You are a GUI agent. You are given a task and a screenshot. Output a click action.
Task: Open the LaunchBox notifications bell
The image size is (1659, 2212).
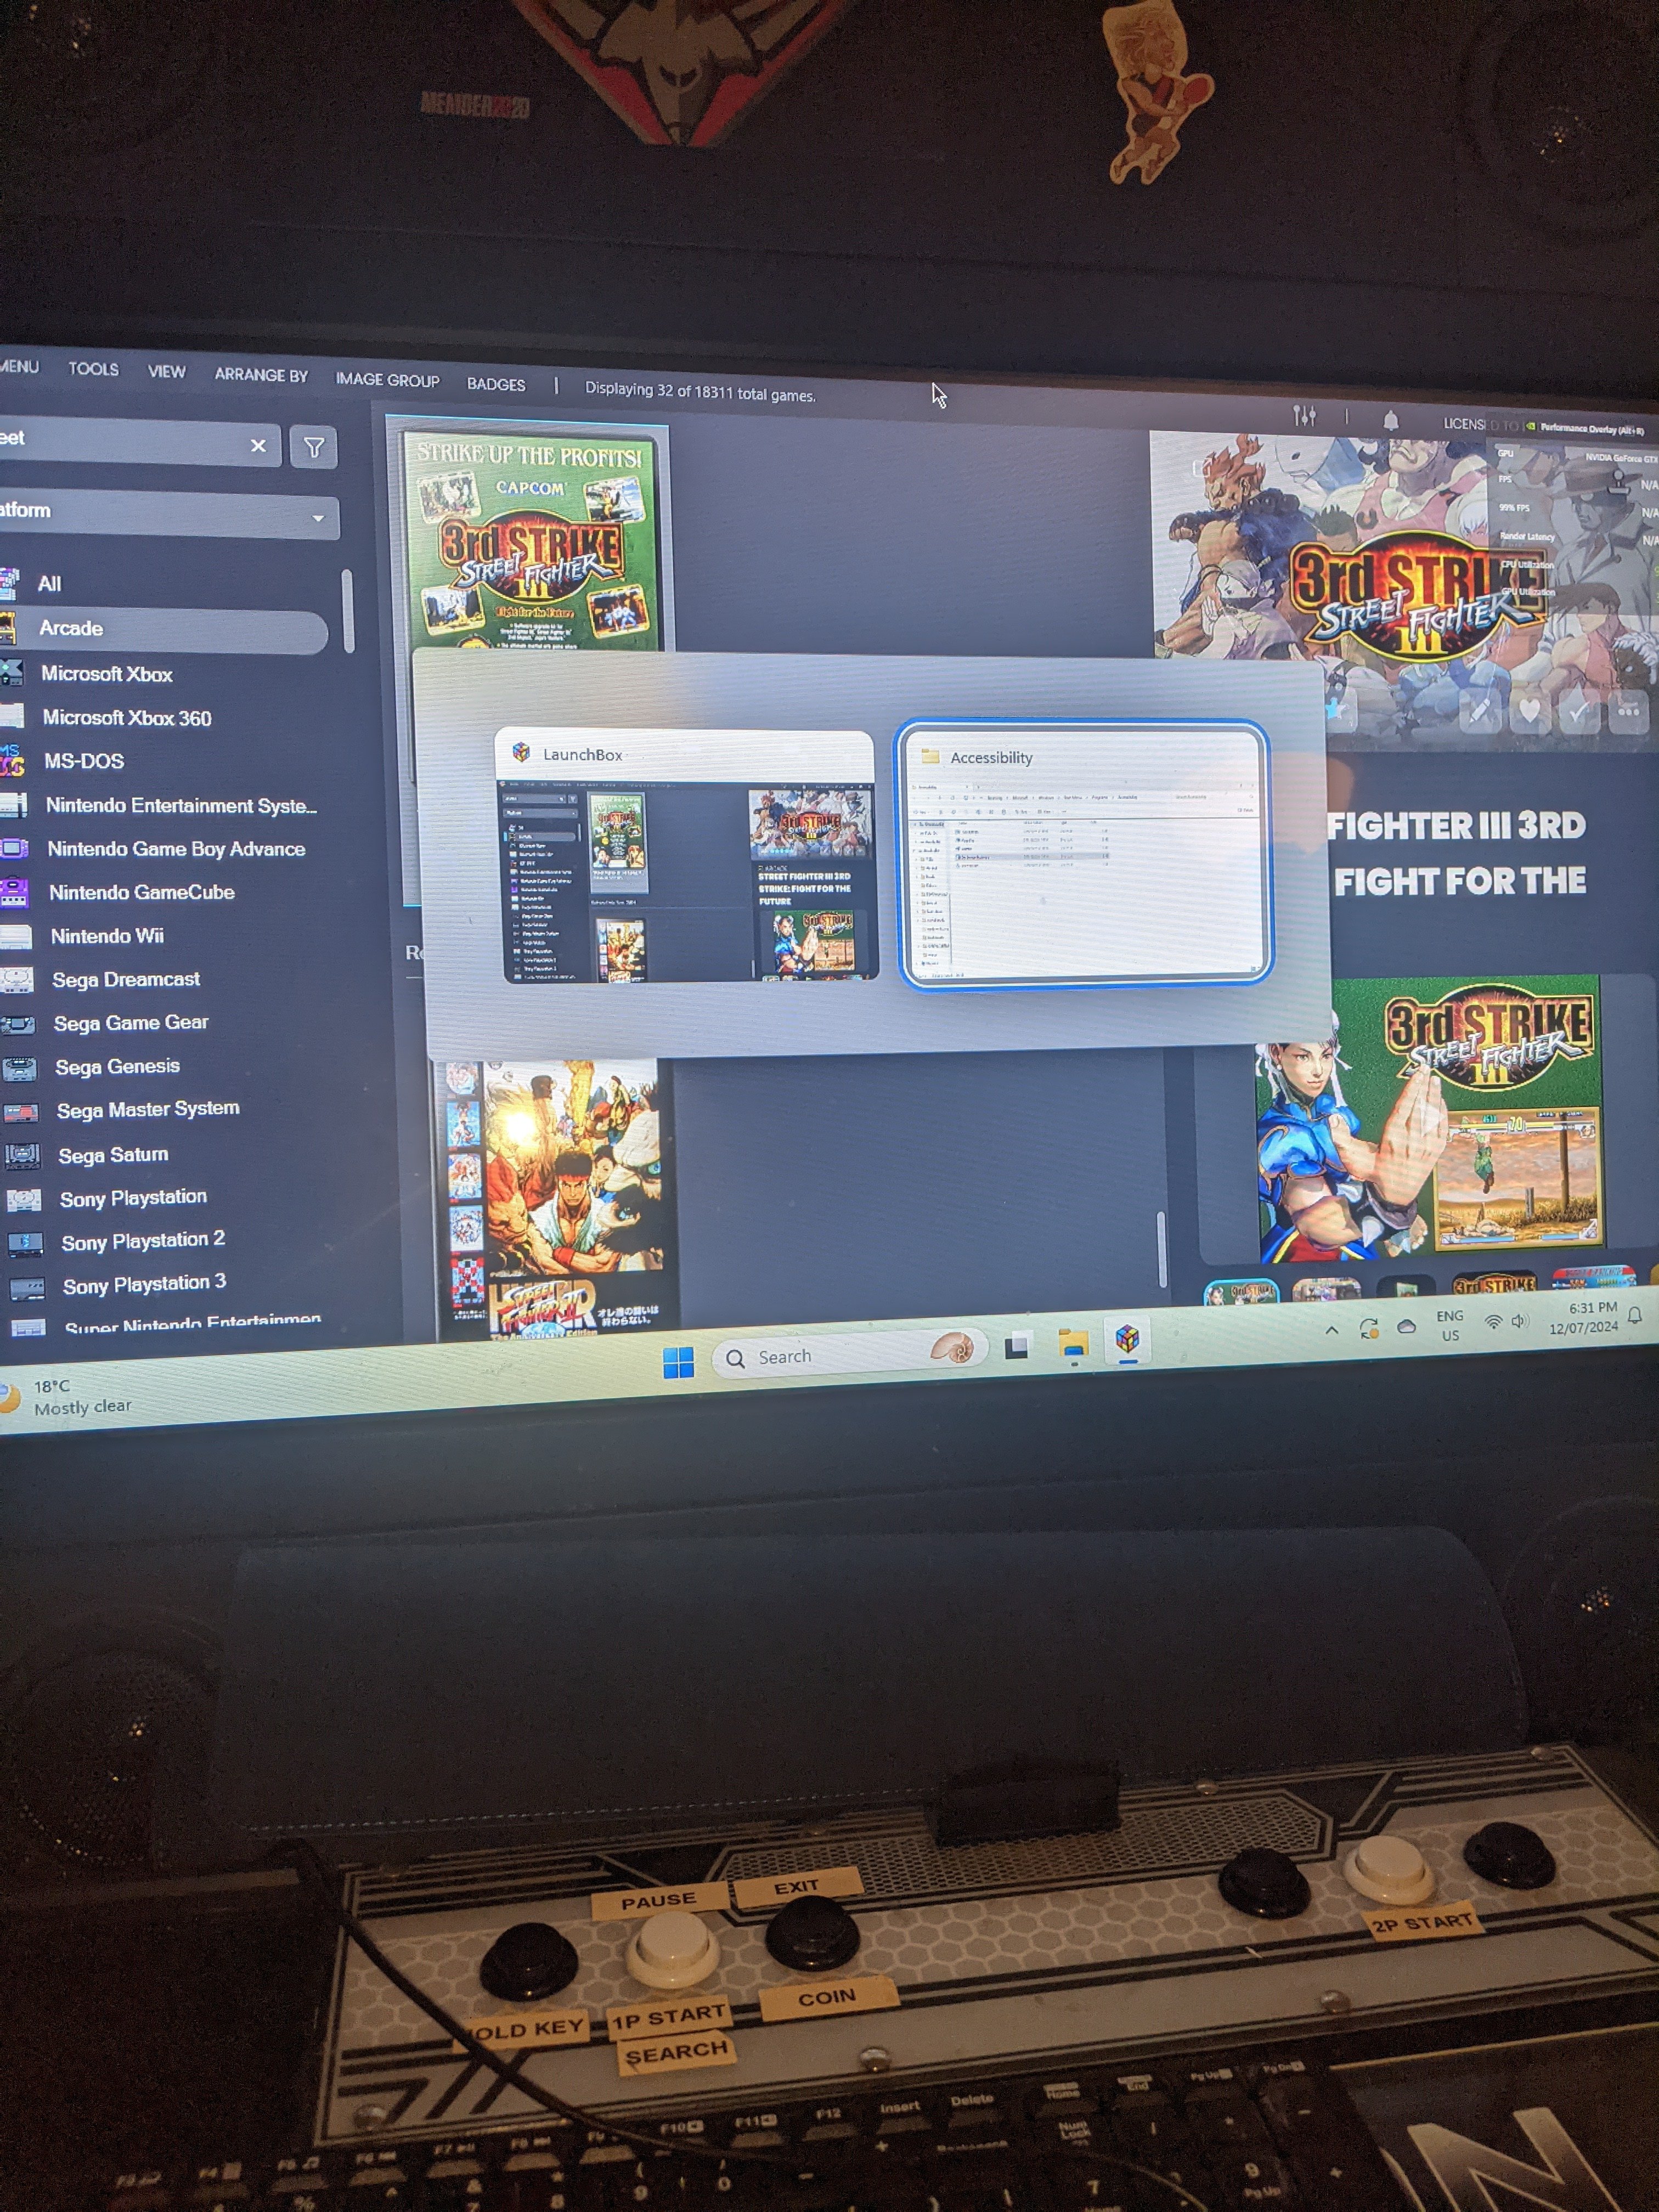click(x=1390, y=420)
